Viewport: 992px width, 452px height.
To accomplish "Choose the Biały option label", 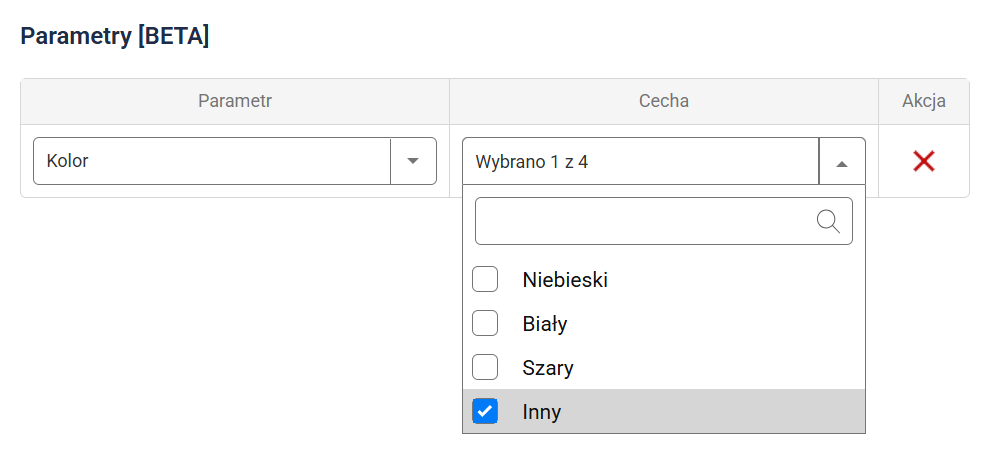I will [545, 324].
